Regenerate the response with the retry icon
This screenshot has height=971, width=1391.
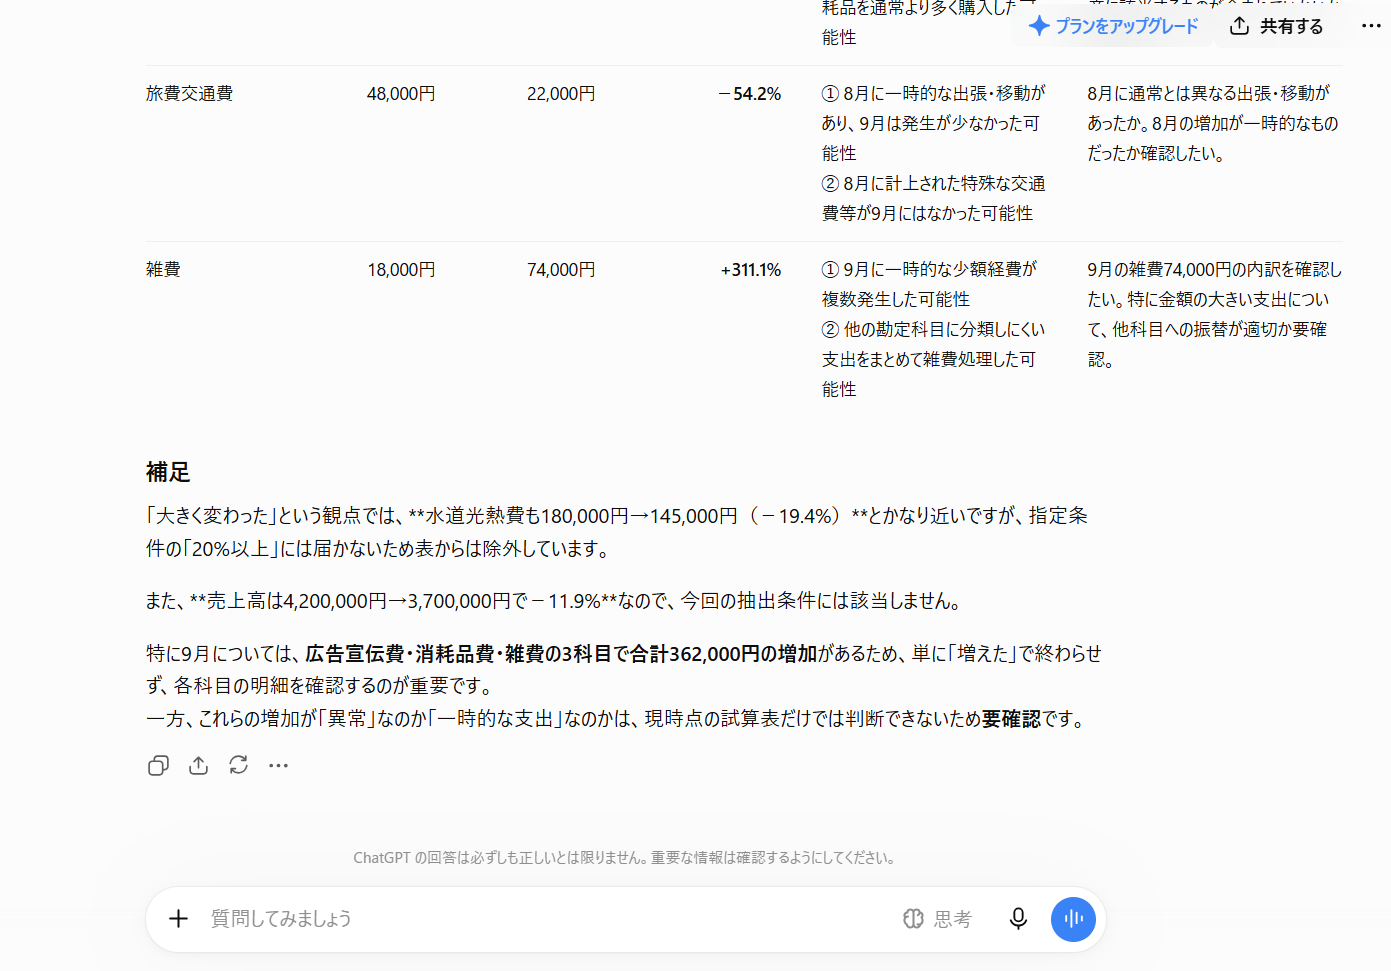238,766
